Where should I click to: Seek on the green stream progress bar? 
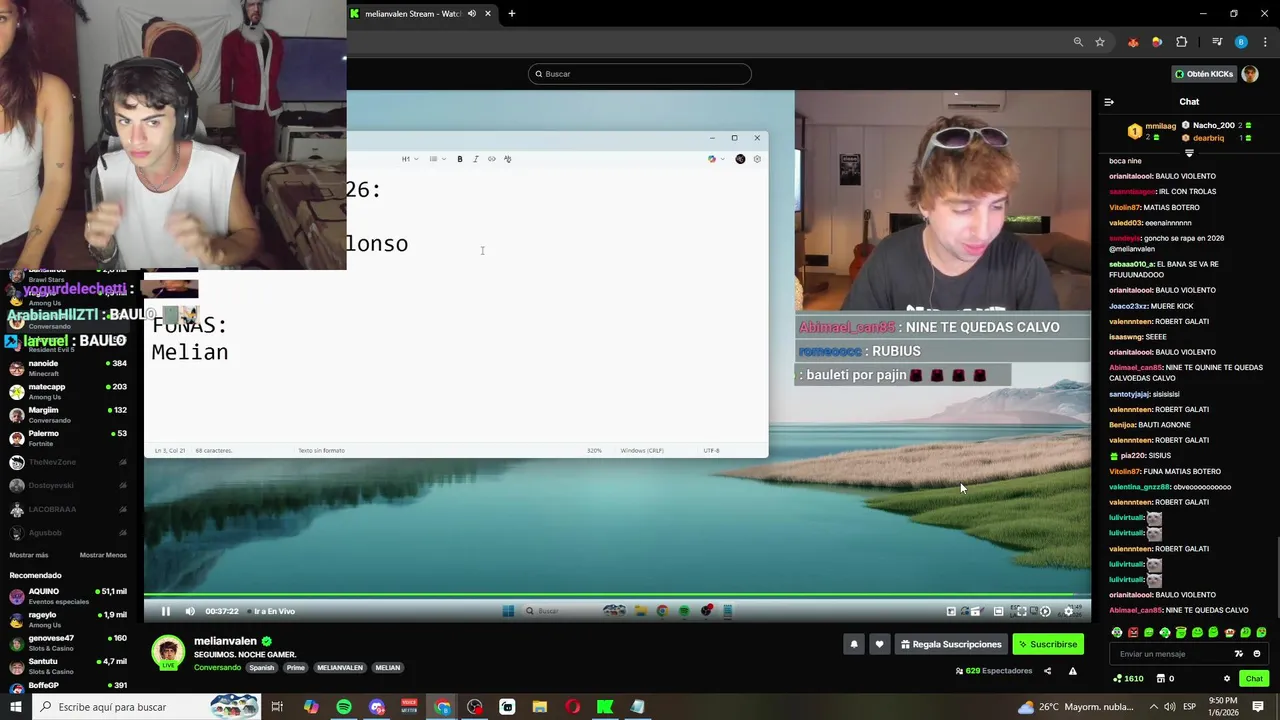pos(617,595)
